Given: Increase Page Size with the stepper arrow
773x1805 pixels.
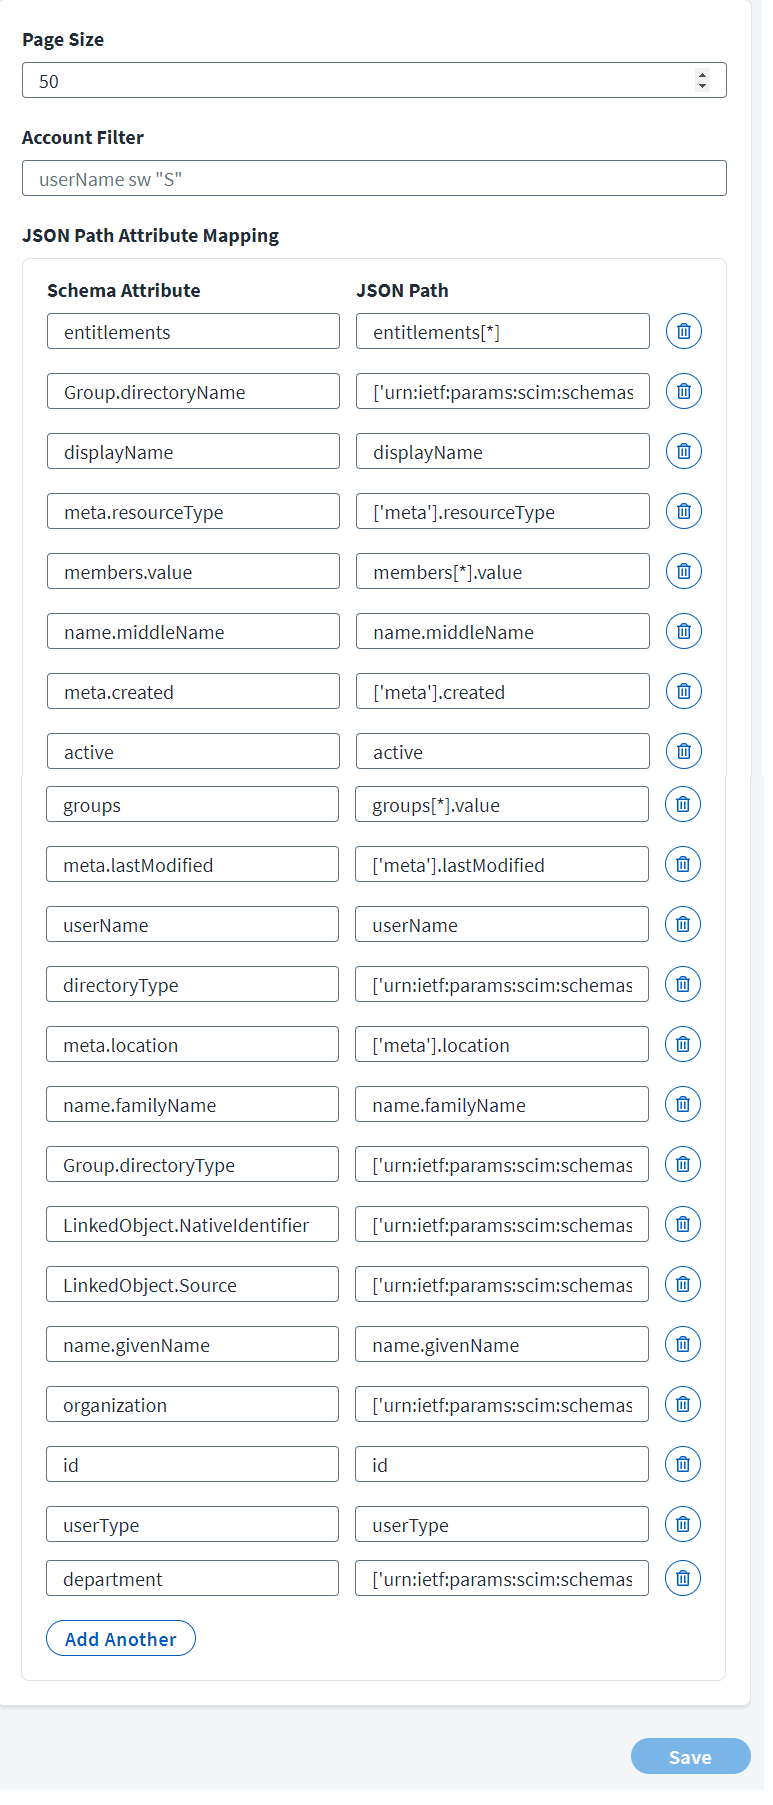Looking at the screenshot, I should coord(703,75).
